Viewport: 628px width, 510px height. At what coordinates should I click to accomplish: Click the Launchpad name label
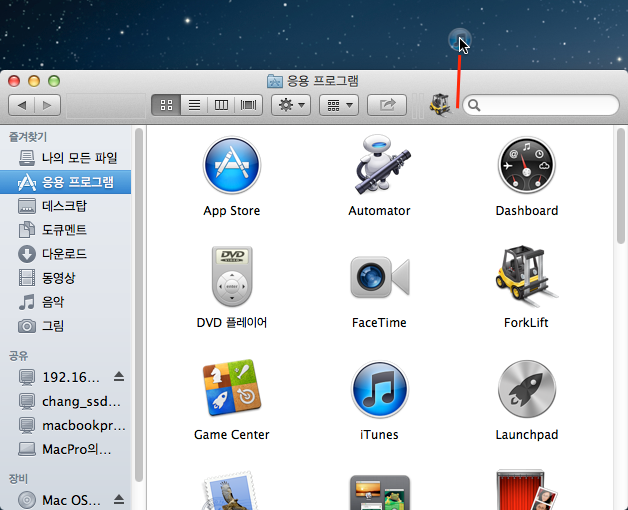click(527, 435)
